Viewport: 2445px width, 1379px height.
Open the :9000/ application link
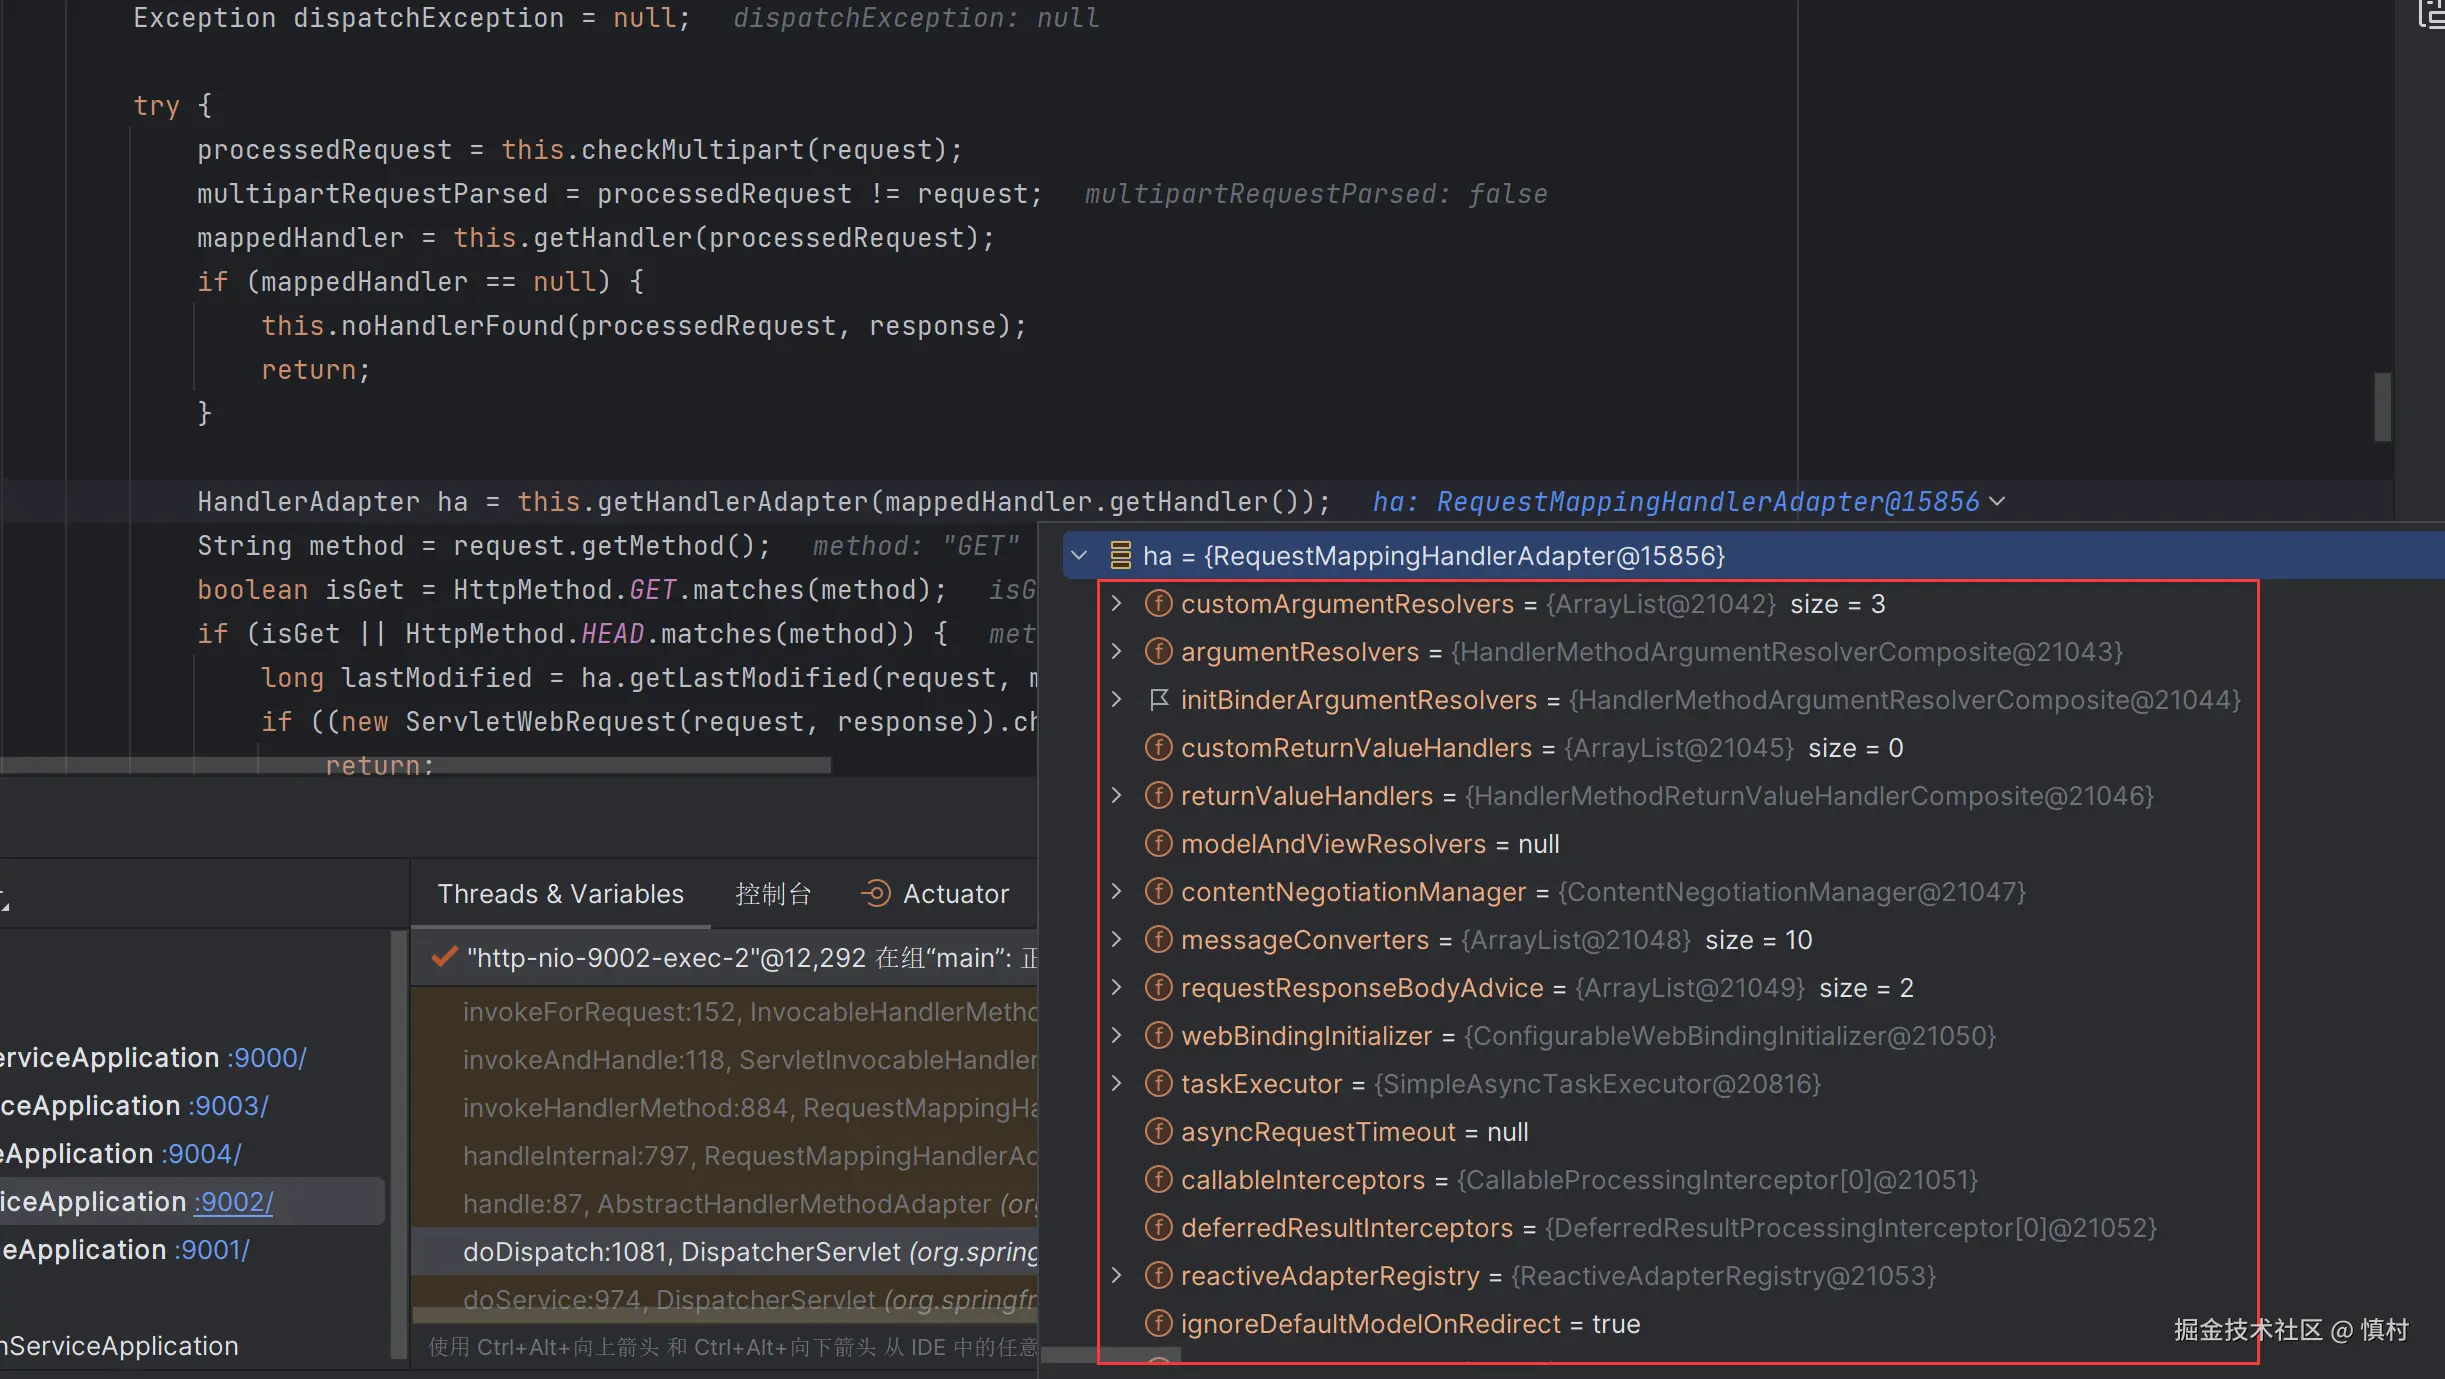pos(266,1057)
